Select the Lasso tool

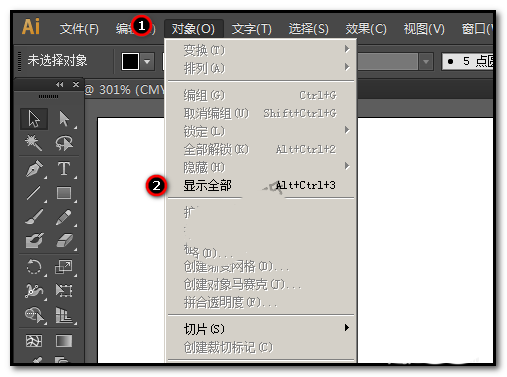pos(64,143)
